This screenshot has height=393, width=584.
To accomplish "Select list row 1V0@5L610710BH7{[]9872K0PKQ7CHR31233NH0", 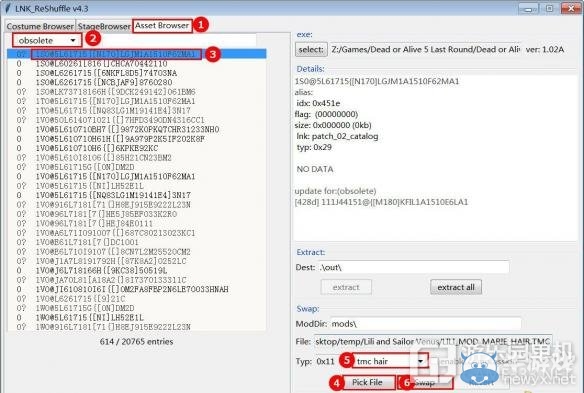I will point(137,129).
